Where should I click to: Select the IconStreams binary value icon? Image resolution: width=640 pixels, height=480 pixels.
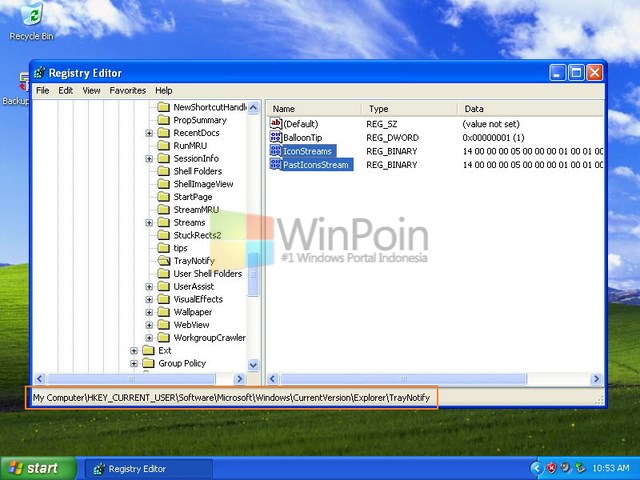pyautogui.click(x=276, y=151)
